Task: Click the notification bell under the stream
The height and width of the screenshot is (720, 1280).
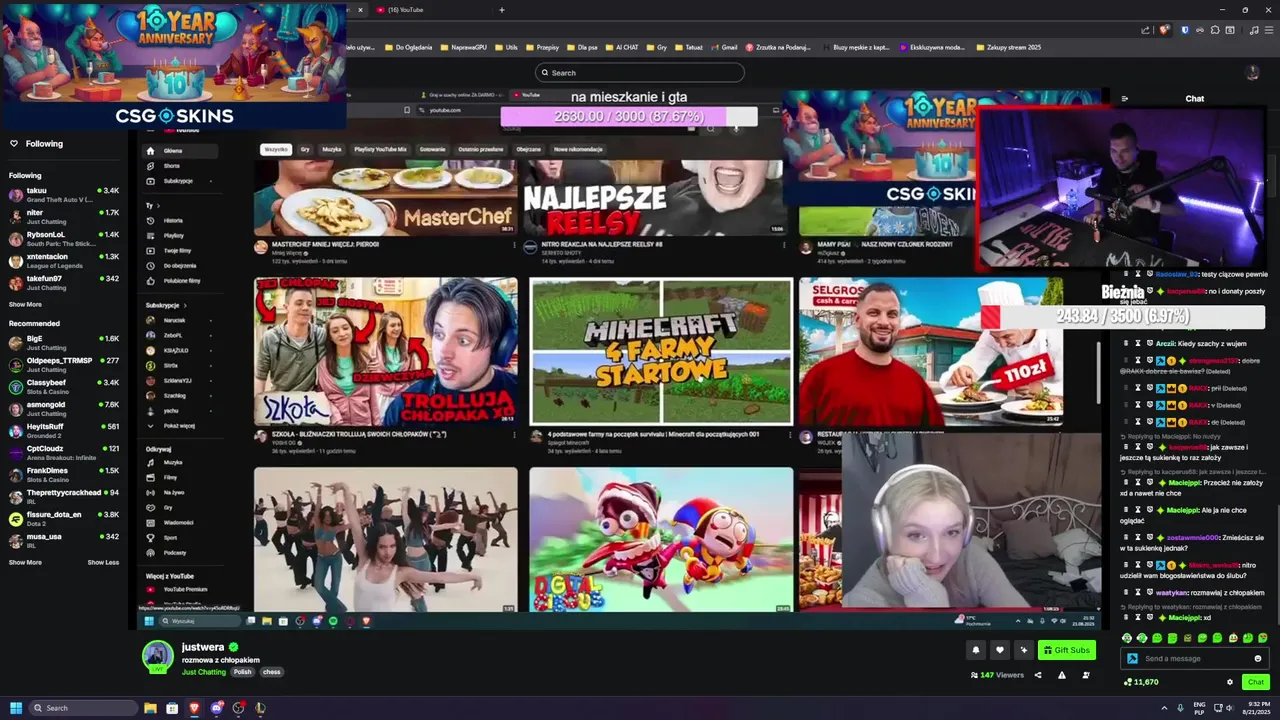Action: (x=976, y=650)
